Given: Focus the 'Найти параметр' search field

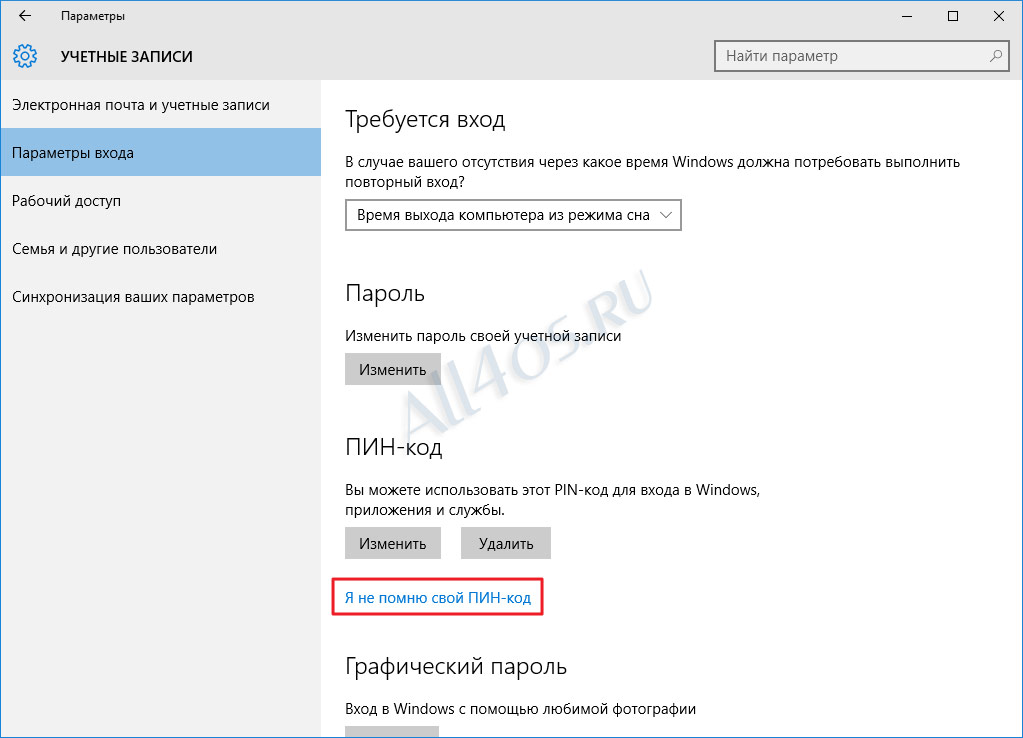Looking at the screenshot, I should tap(862, 56).
